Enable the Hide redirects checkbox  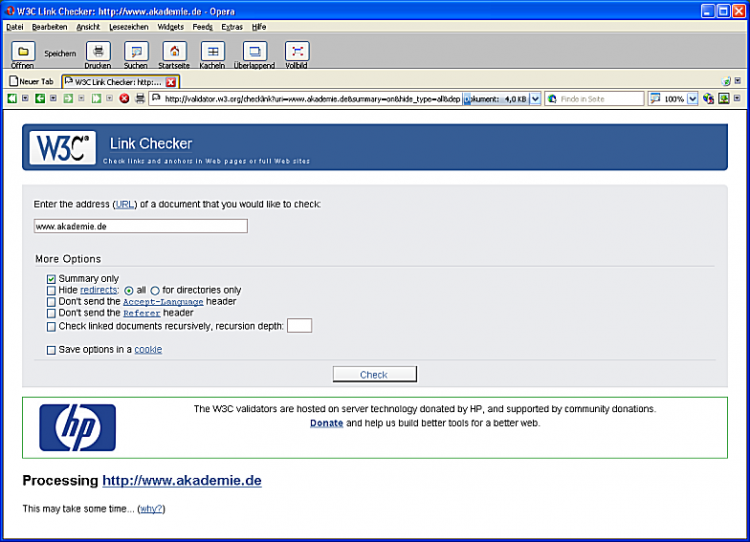click(51, 290)
